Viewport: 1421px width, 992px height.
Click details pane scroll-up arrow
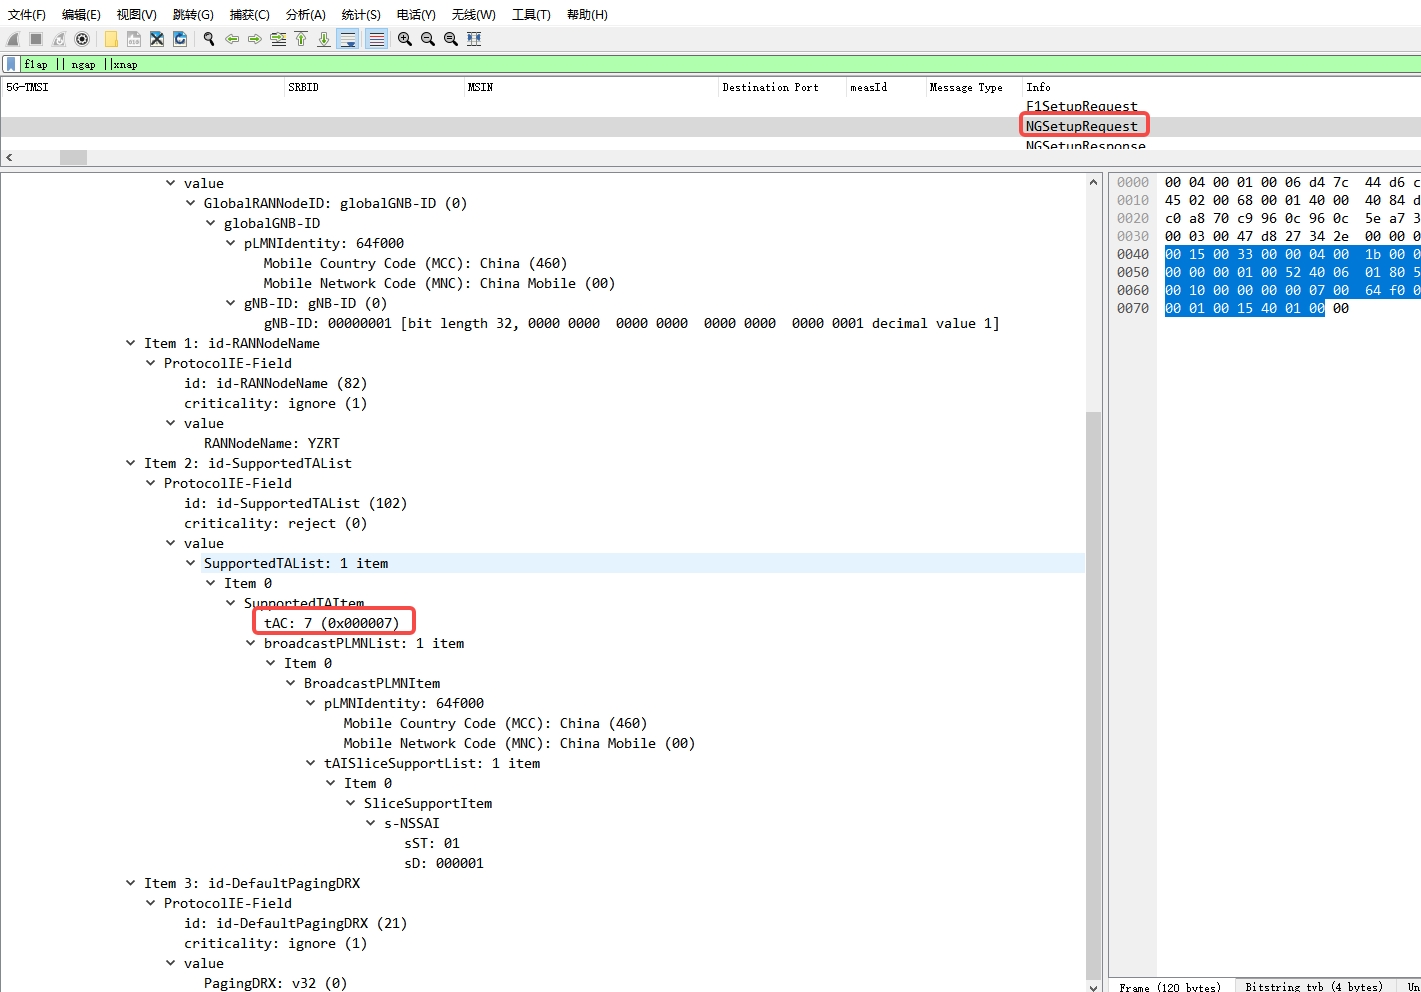pos(1093,182)
